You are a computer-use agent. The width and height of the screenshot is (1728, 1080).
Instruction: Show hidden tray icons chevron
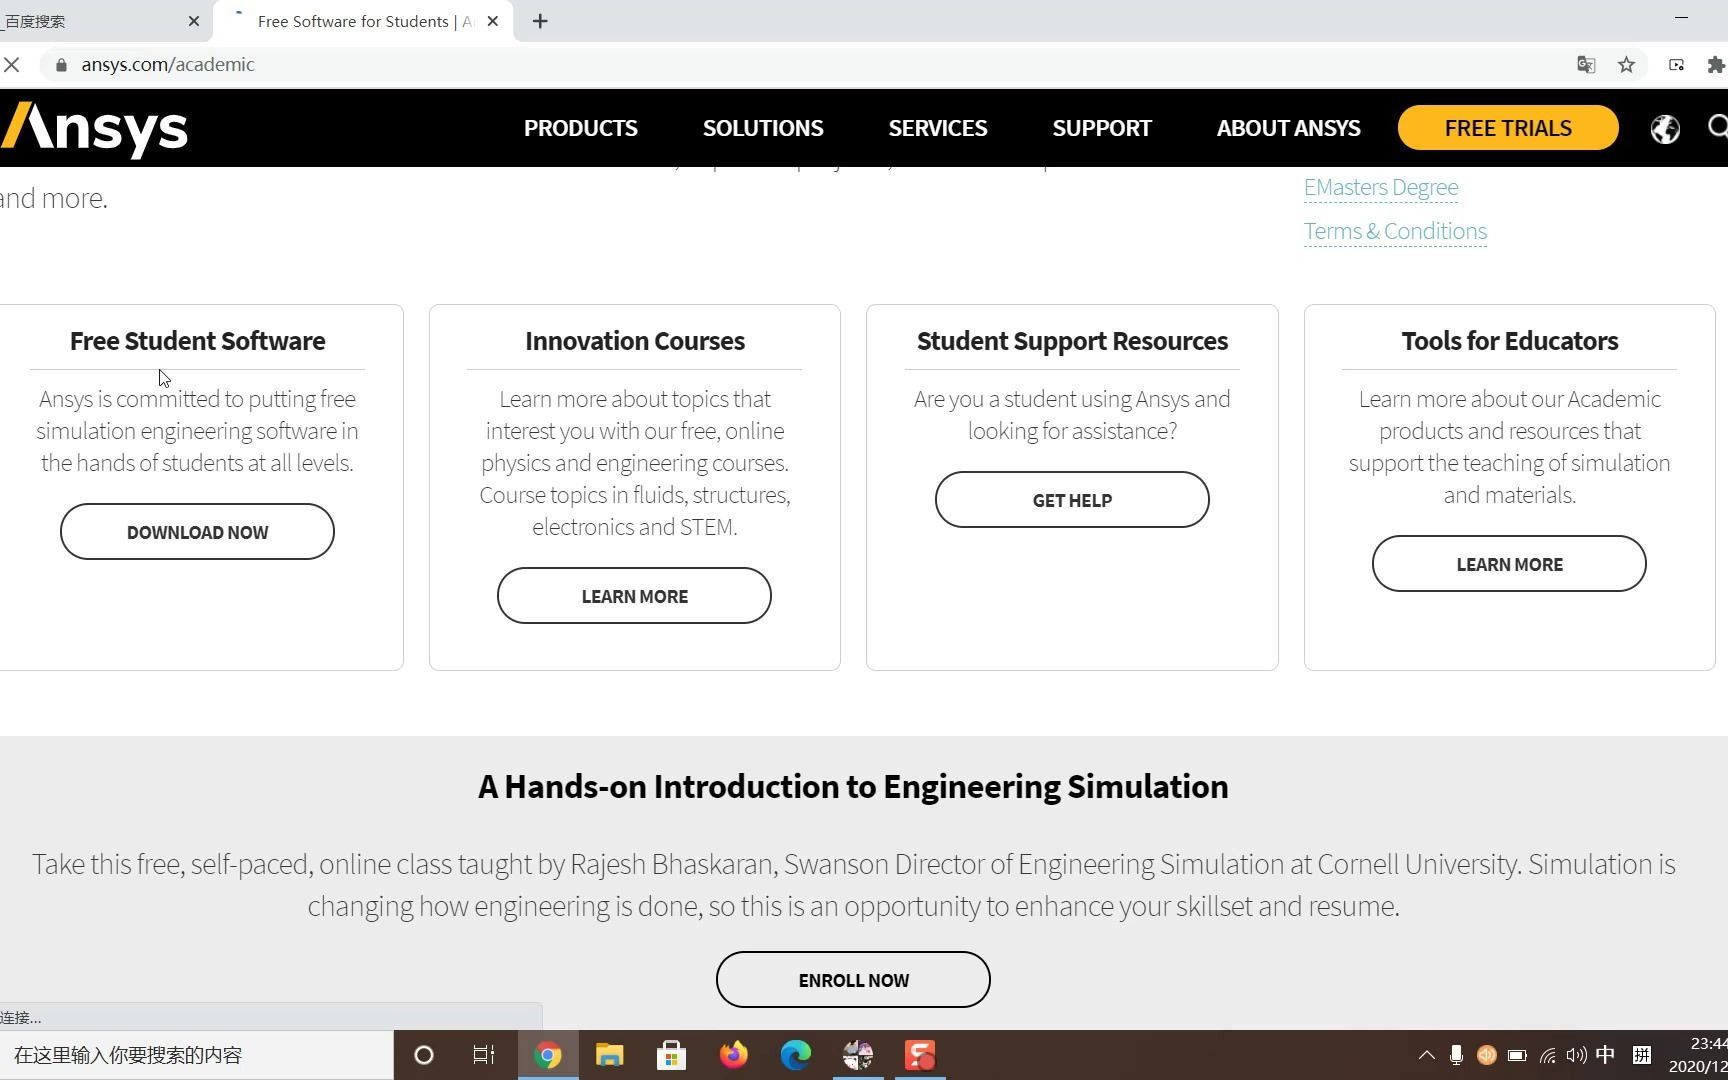click(x=1427, y=1055)
